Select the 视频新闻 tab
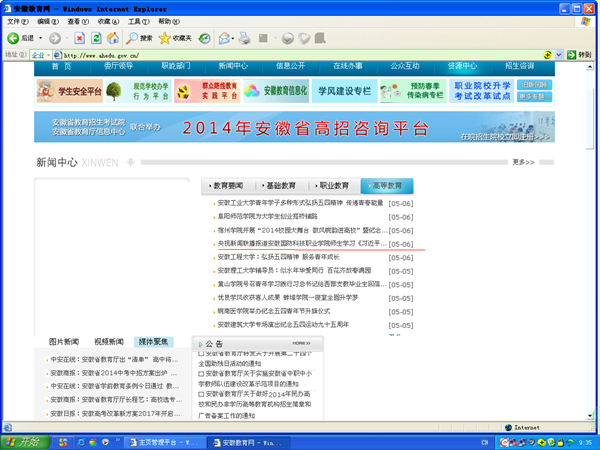Image resolution: width=600 pixels, height=450 pixels. [x=109, y=342]
